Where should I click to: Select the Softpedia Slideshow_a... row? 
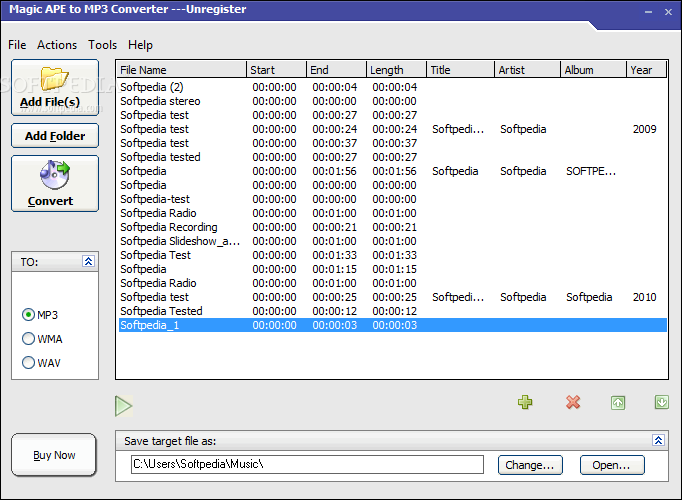point(392,241)
